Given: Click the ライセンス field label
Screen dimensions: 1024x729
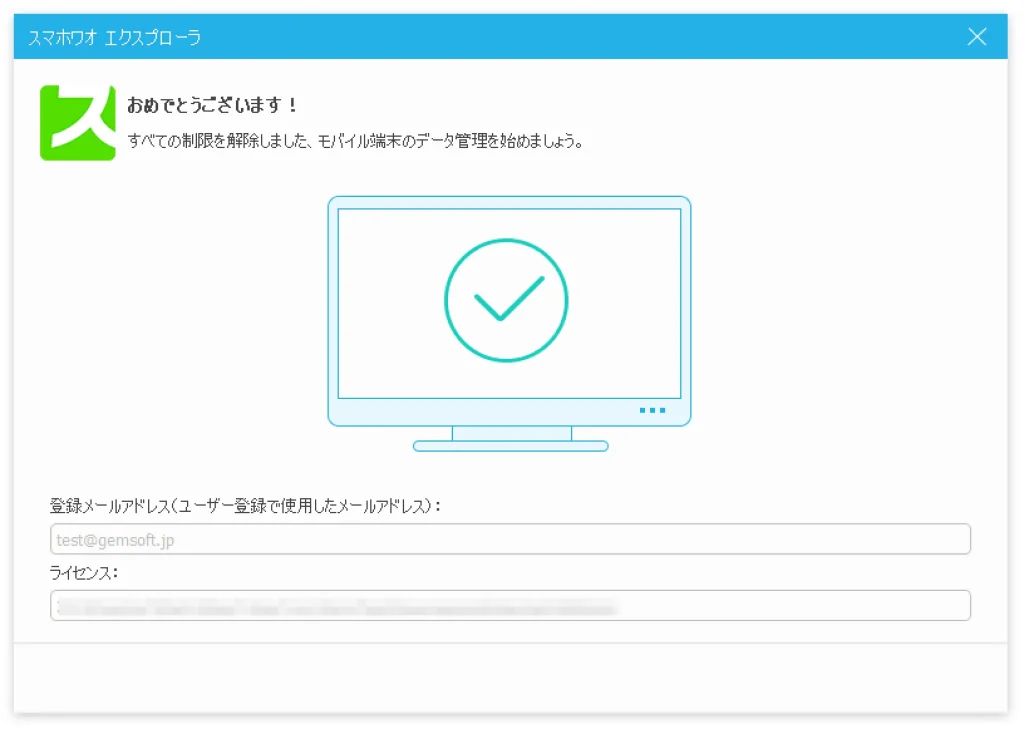Looking at the screenshot, I should [x=84, y=572].
